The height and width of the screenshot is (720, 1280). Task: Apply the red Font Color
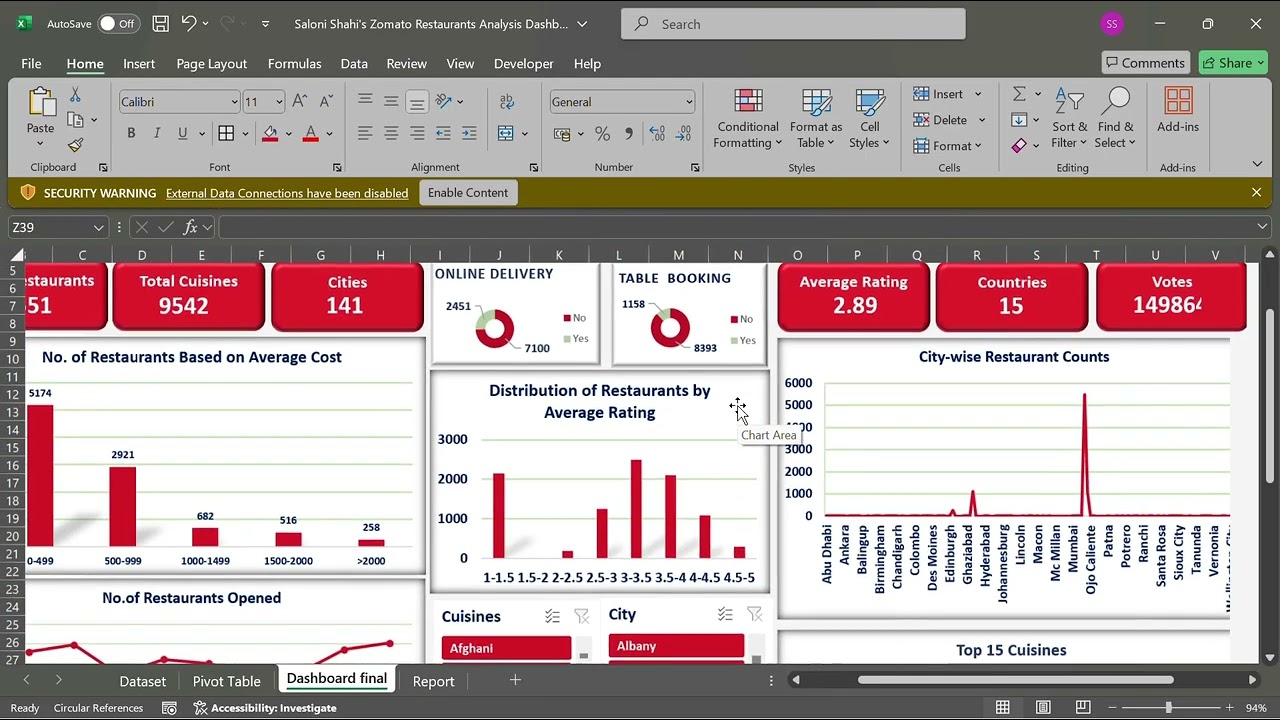(x=310, y=133)
